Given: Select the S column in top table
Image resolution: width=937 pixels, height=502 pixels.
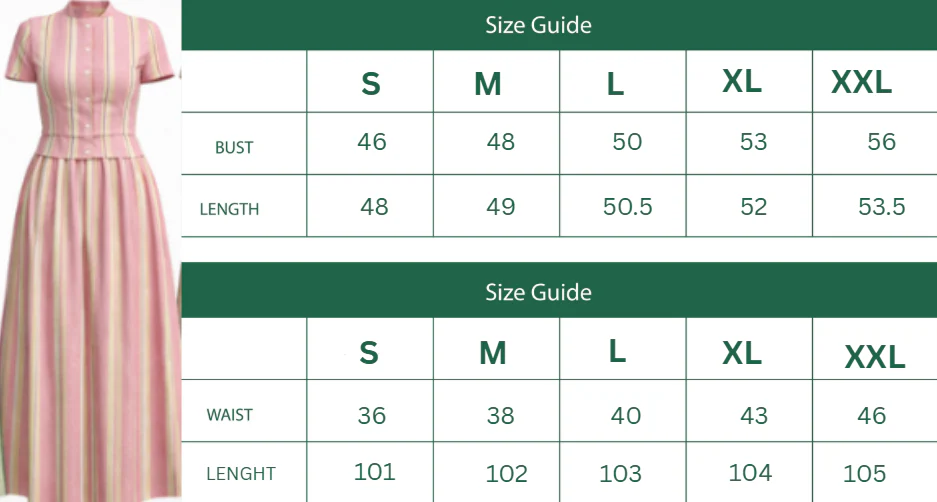Looking at the screenshot, I should 370,84.
